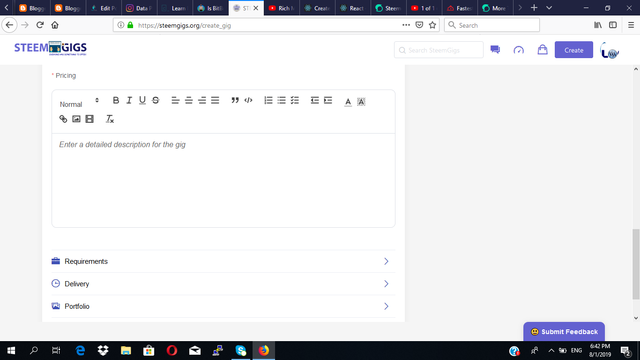Insert an image into the description
640x360 pixels.
click(76, 119)
